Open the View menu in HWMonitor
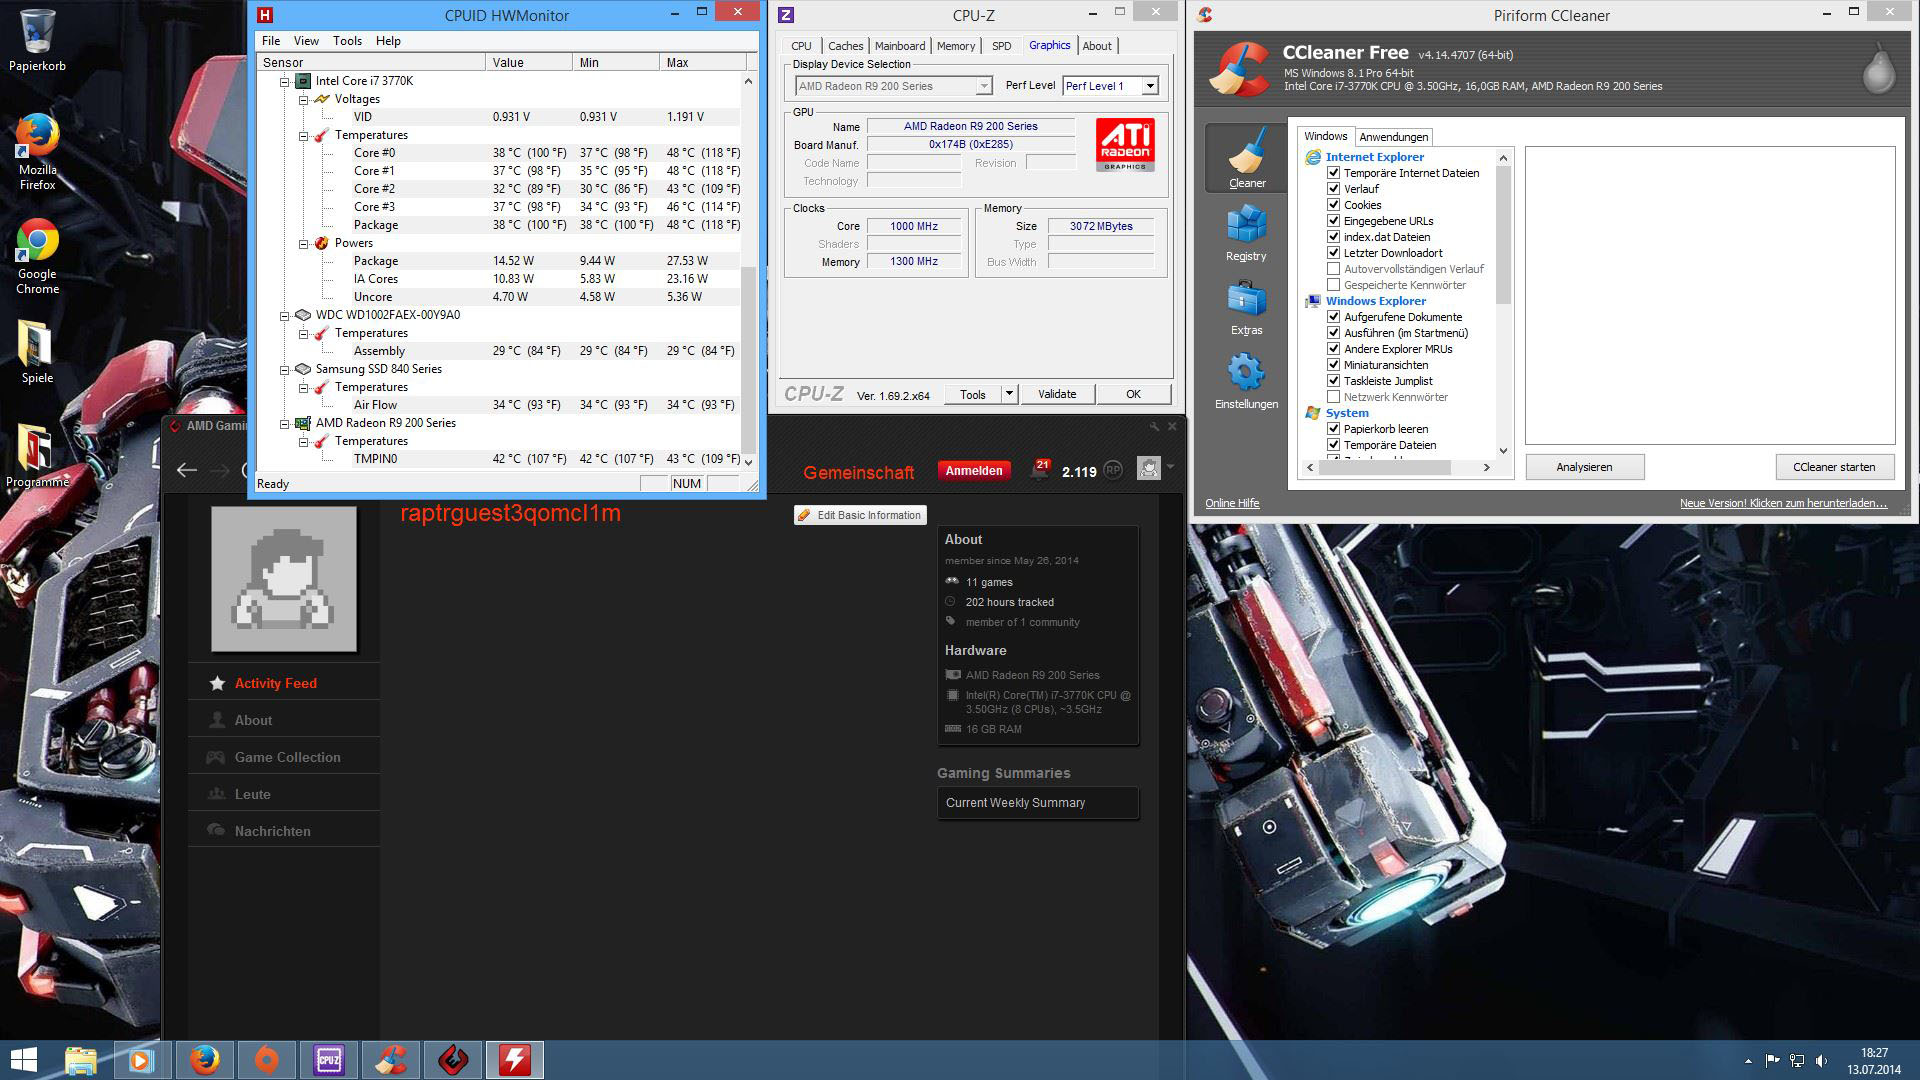 [x=306, y=41]
